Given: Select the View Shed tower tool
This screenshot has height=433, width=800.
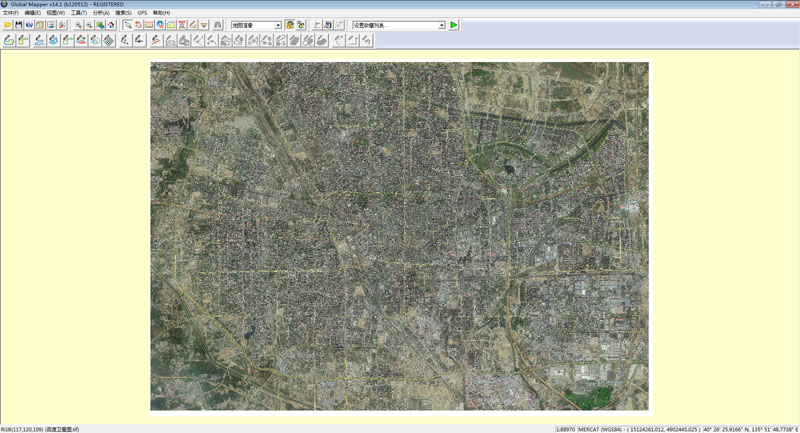Looking at the screenshot, I should coord(182,25).
